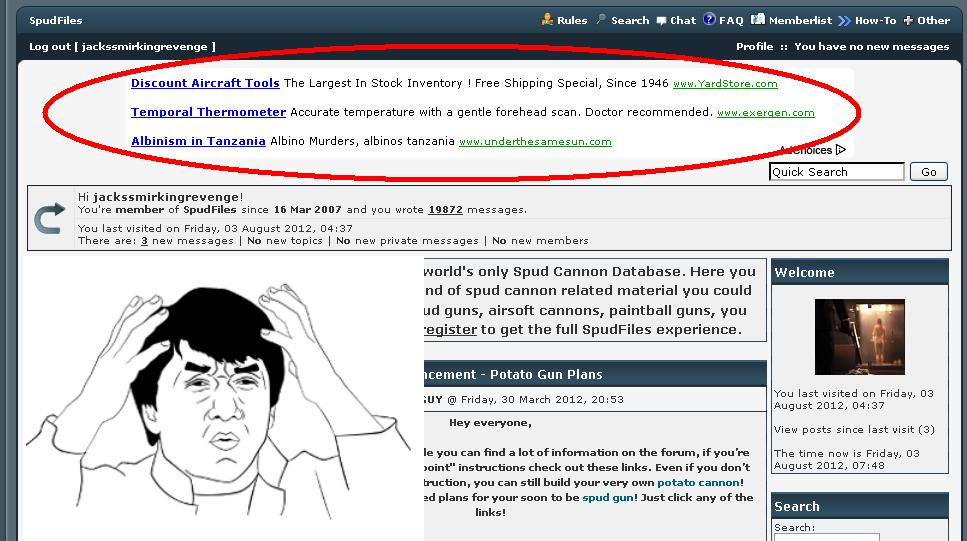Open the Profile menu item

(754, 46)
